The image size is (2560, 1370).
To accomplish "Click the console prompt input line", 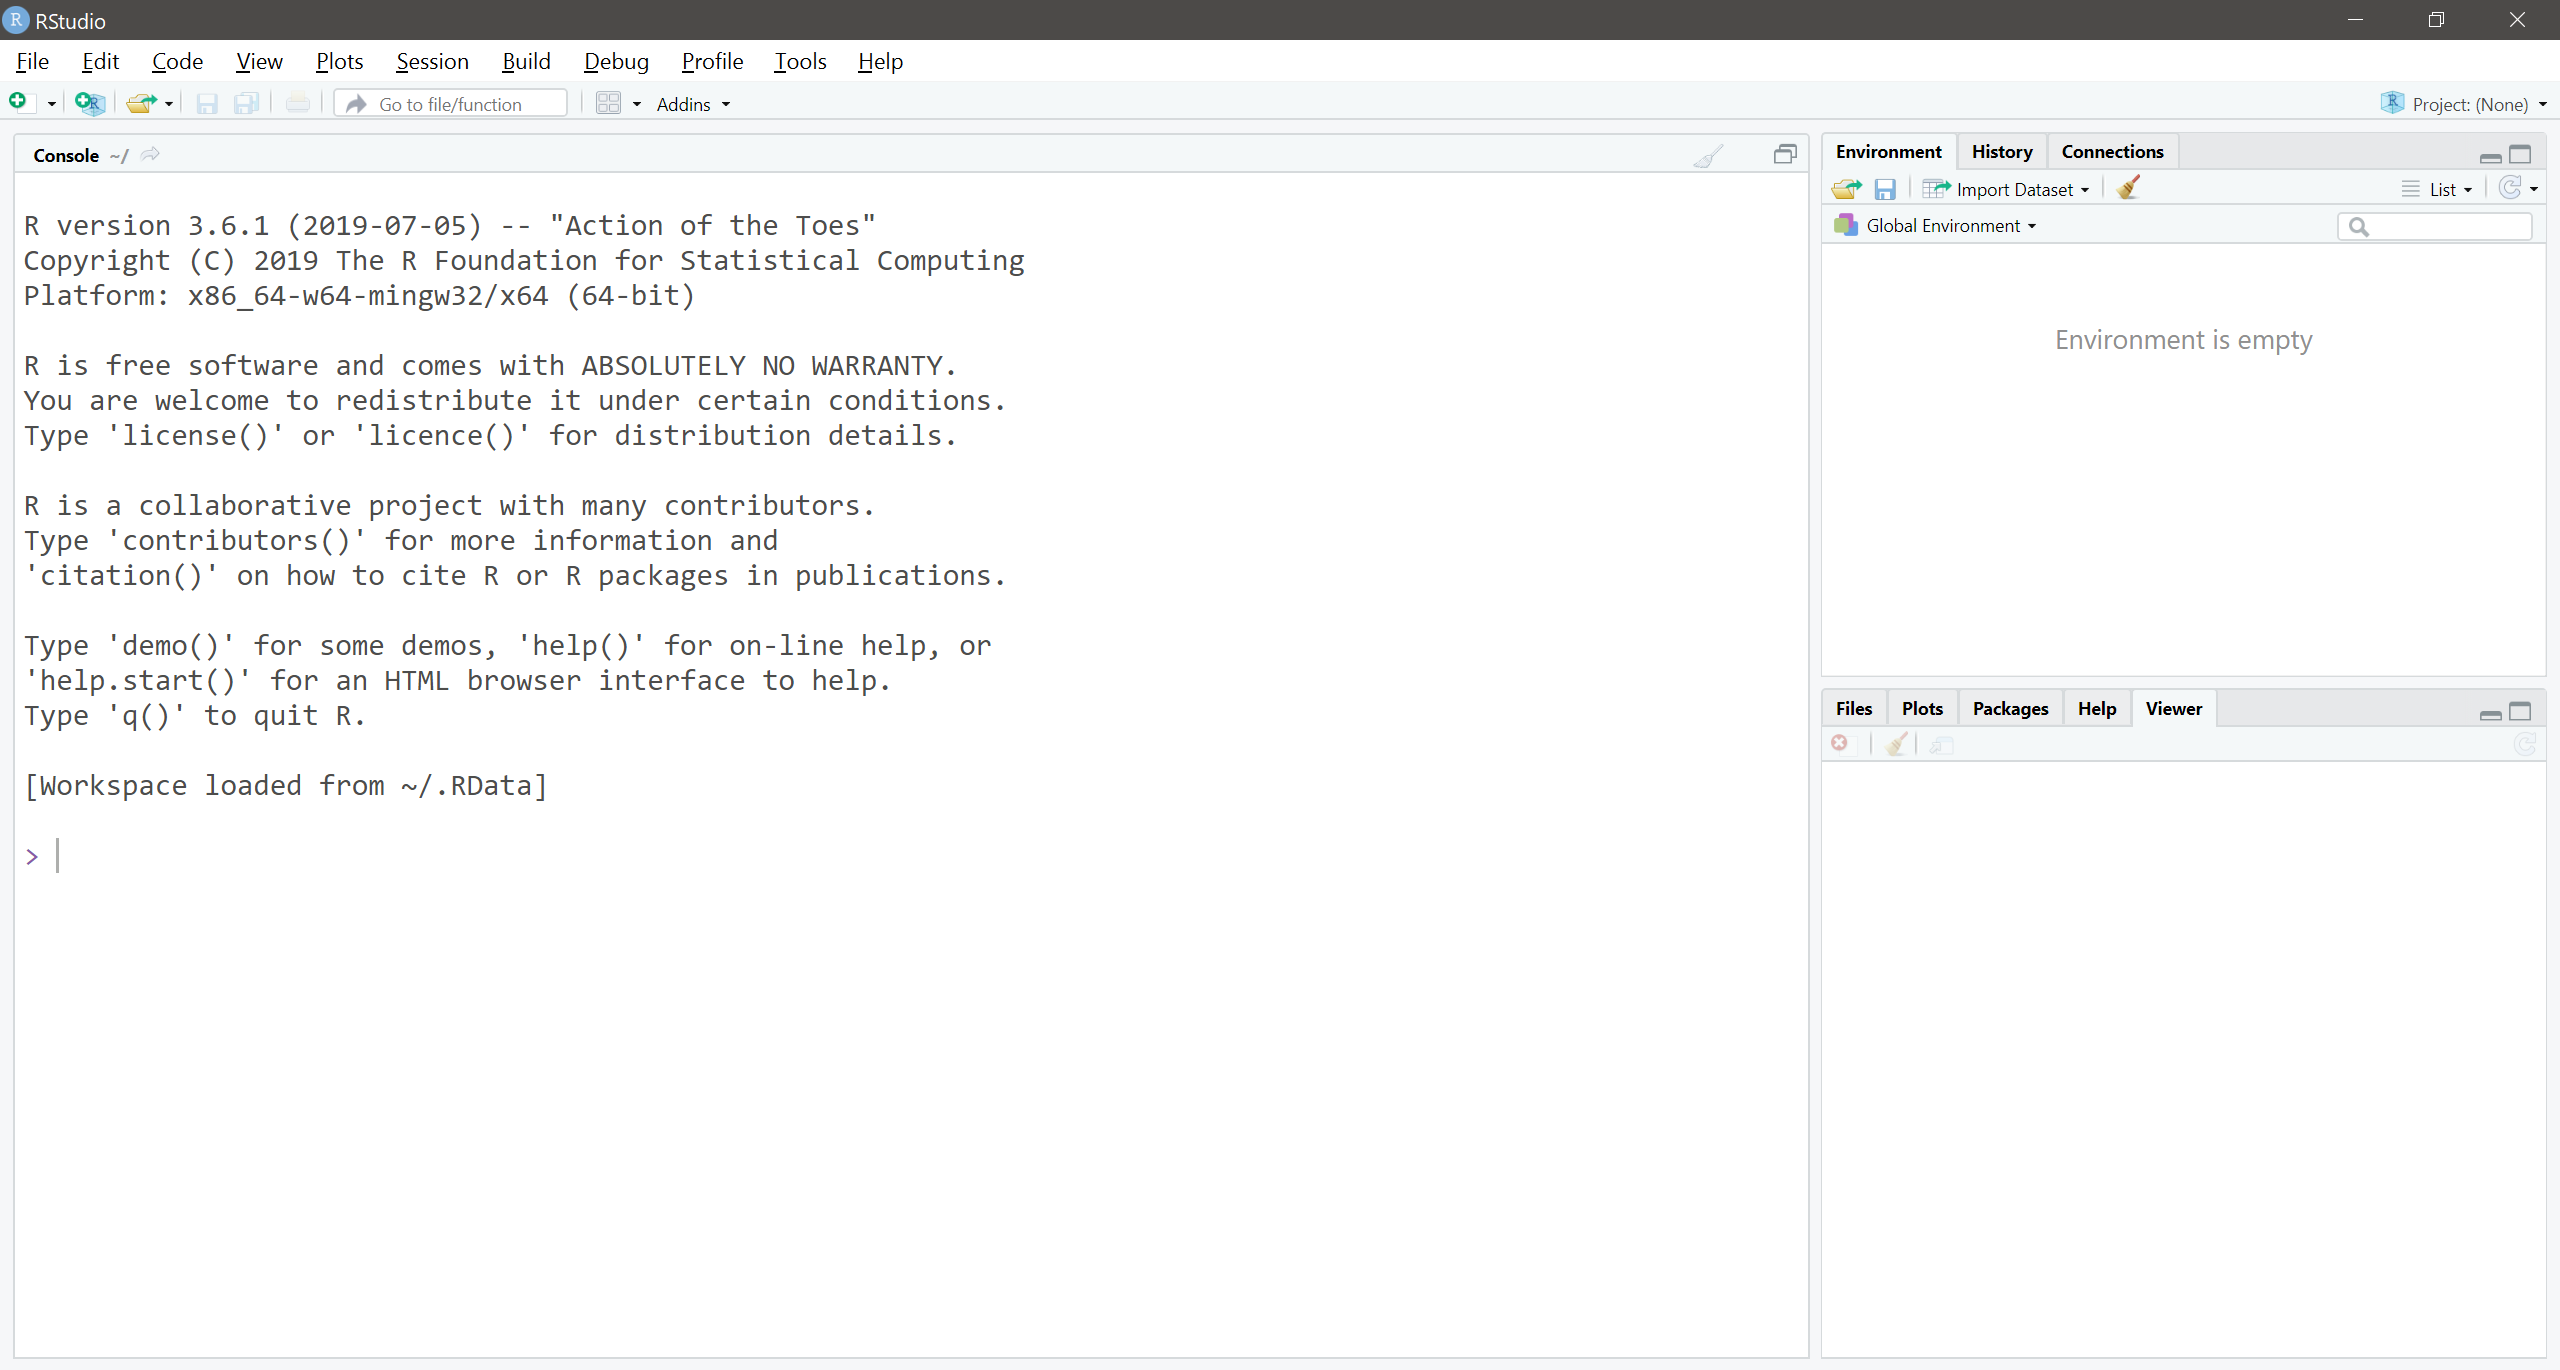I will pyautogui.click(x=913, y=856).
